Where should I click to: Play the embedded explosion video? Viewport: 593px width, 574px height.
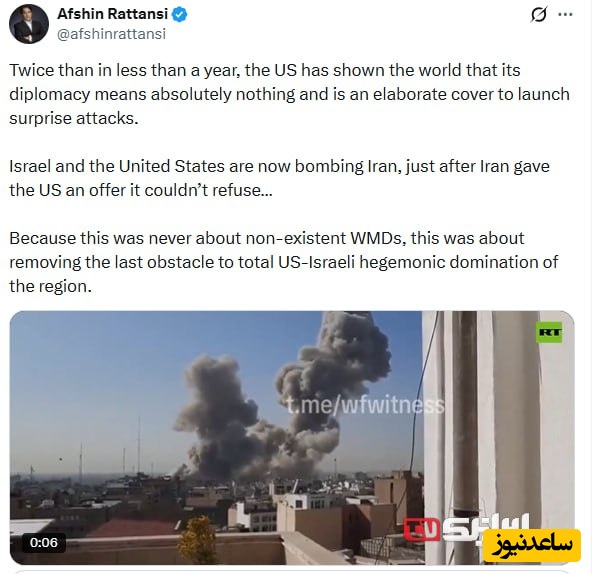point(292,437)
